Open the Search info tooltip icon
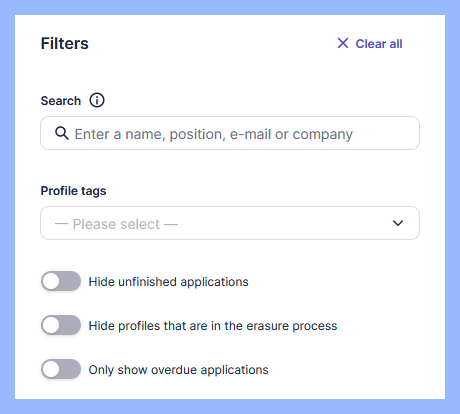This screenshot has width=460, height=414. coord(97,100)
